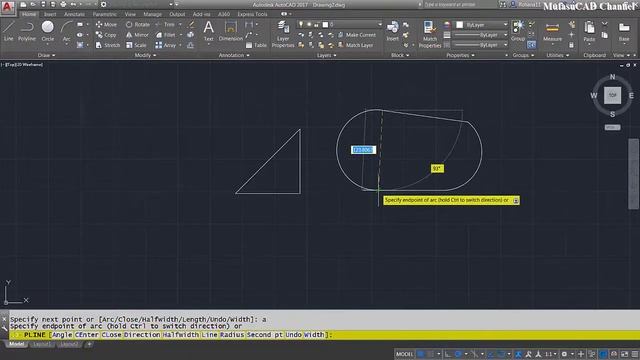Select the Polyline tool

pyautogui.click(x=27, y=31)
